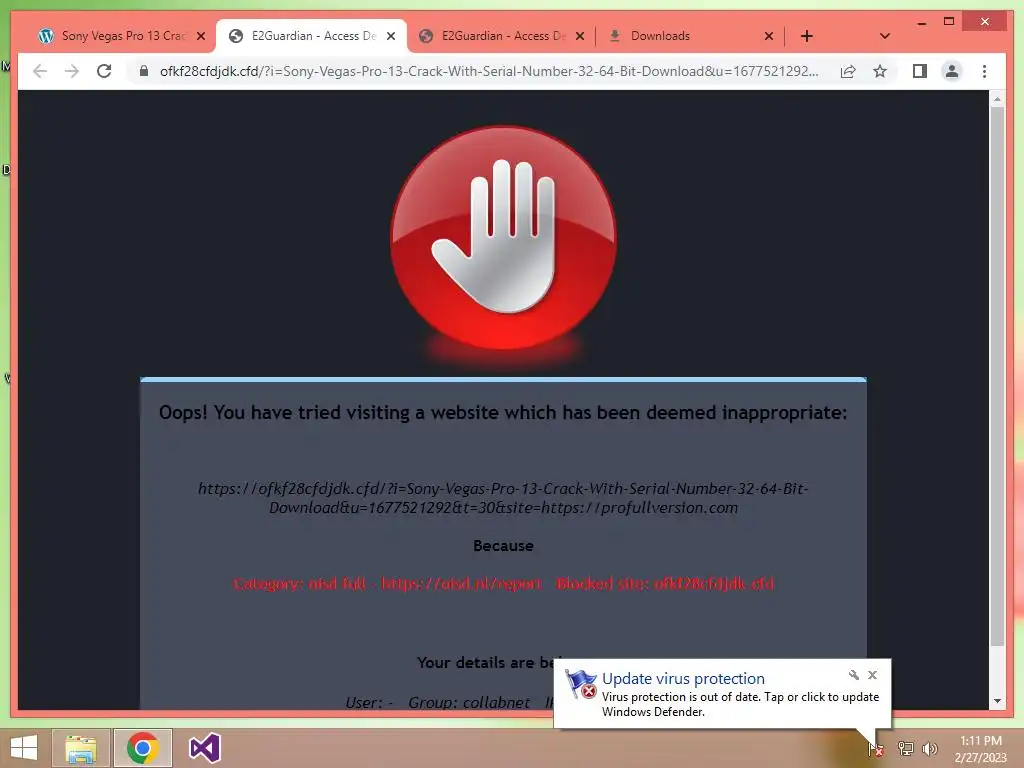Click the scrollbar down arrow

(x=997, y=701)
